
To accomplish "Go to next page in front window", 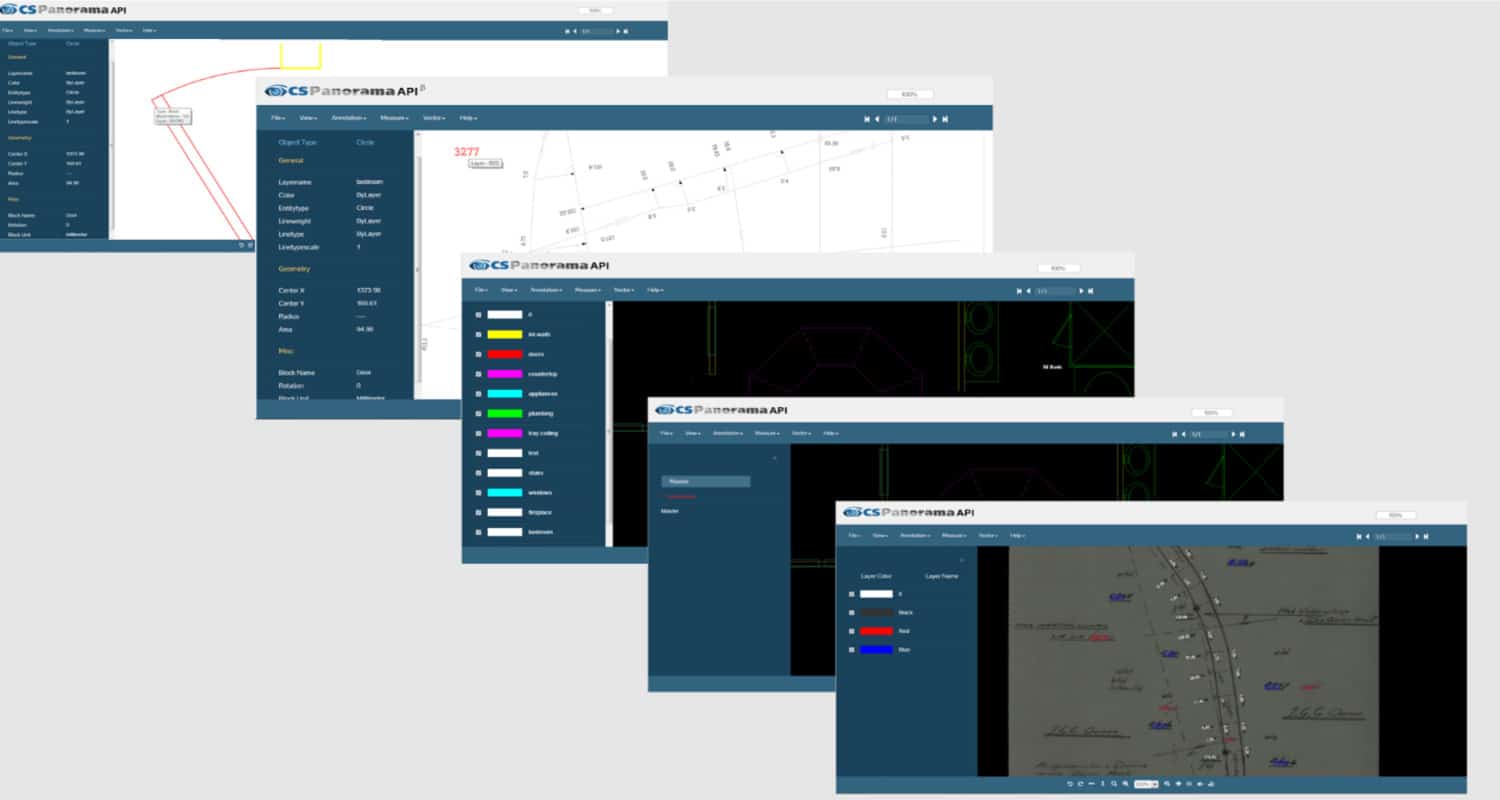I will point(1417,536).
